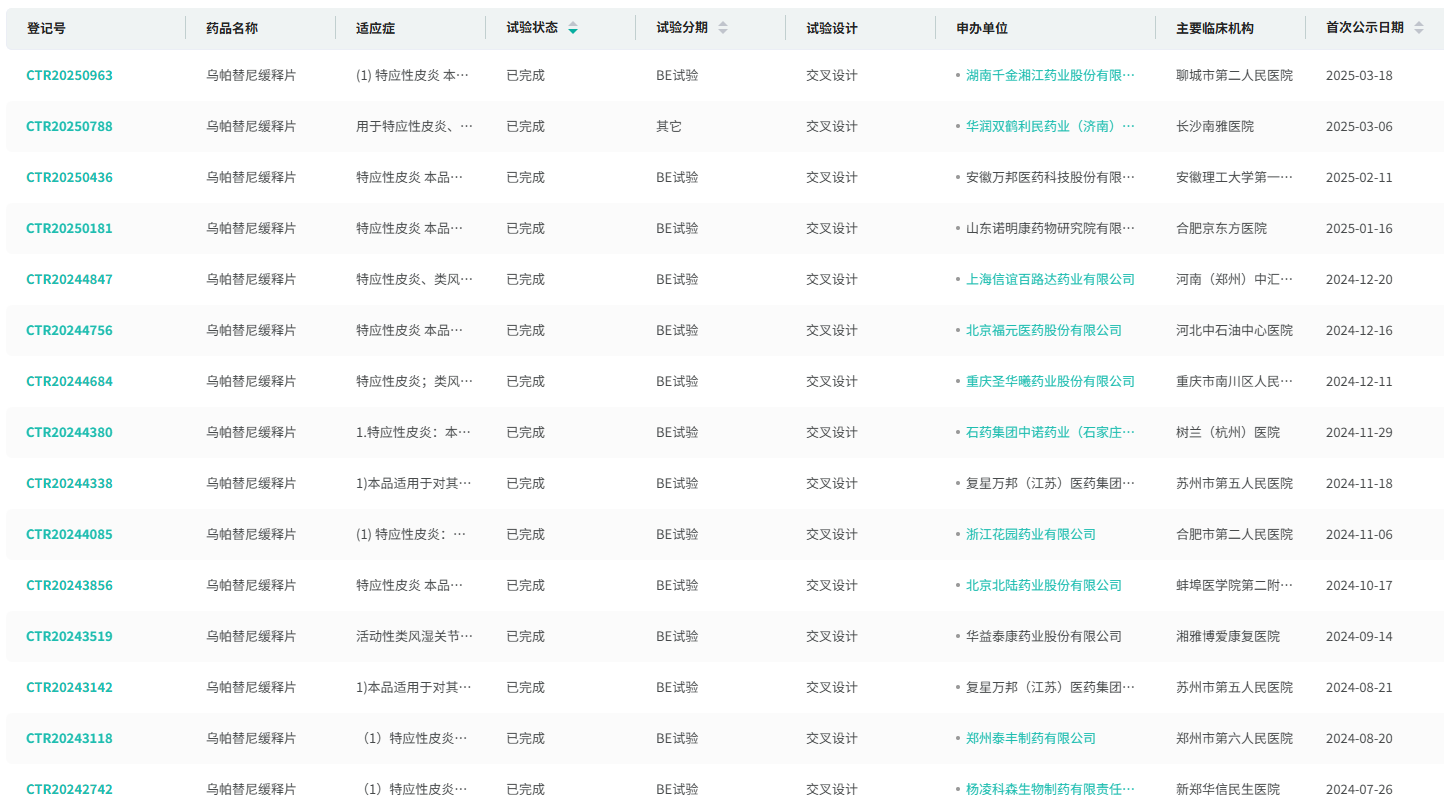The height and width of the screenshot is (808, 1444).
Task: Select indication 活动性类风湿关节… cell
Action: tap(414, 636)
